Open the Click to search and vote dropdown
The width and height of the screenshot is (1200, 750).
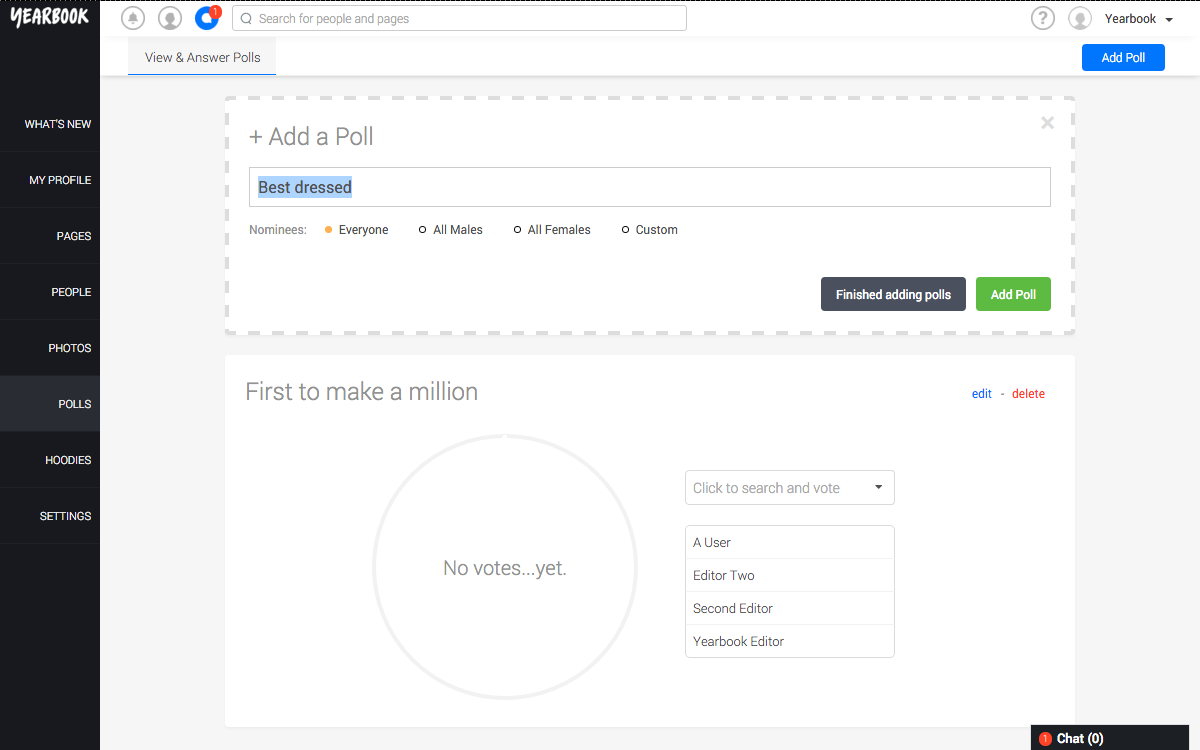pos(790,488)
